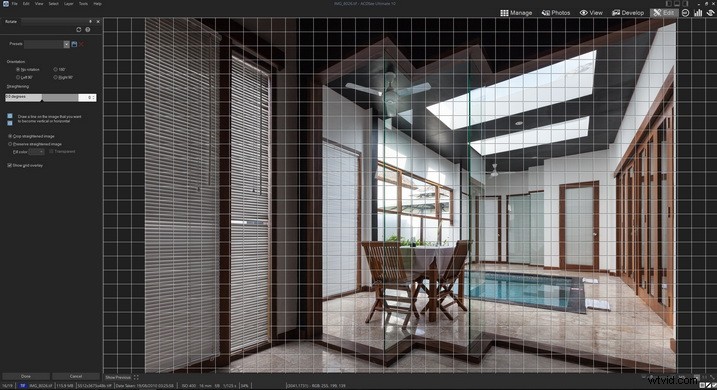Screen dimensions: 717x390
Task: Delete the preset with red X
Action: tap(81, 44)
